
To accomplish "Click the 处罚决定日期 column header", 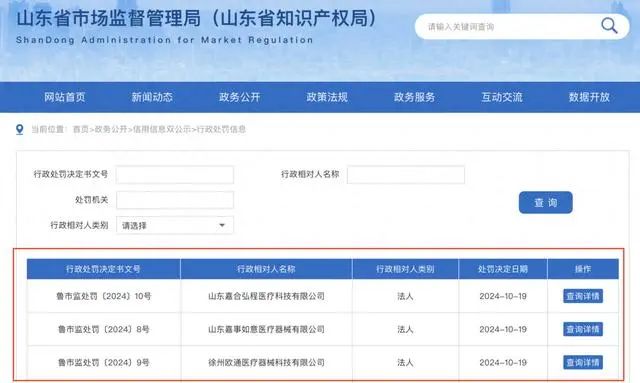I will [x=503, y=269].
